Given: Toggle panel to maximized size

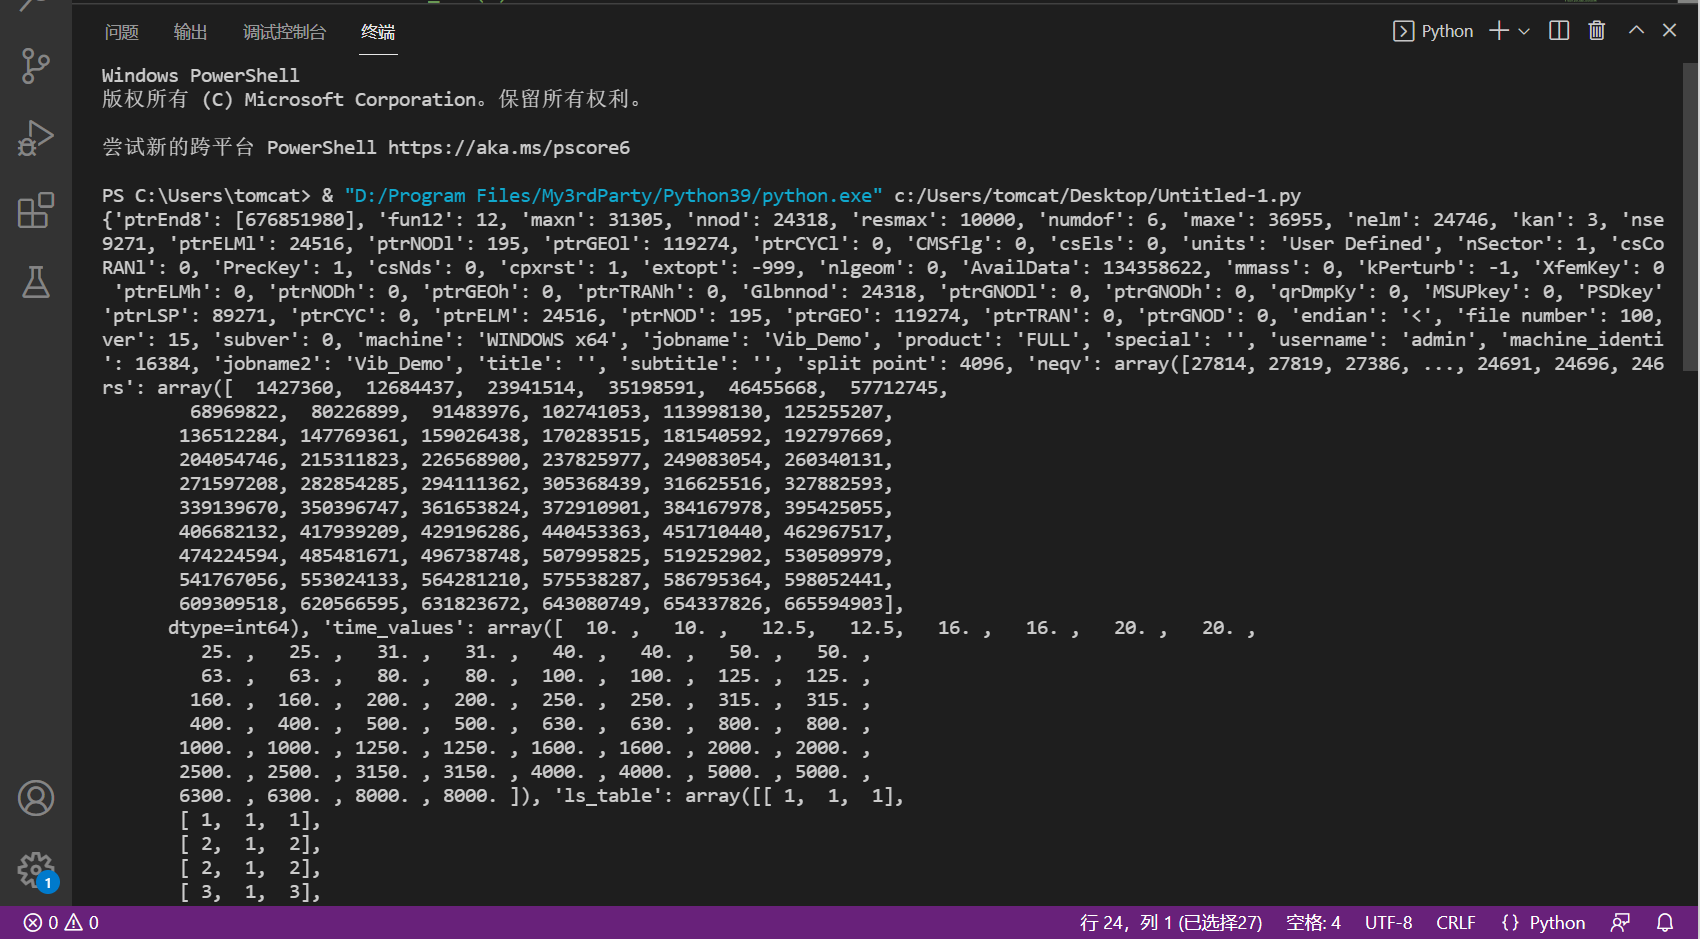Looking at the screenshot, I should (1635, 31).
